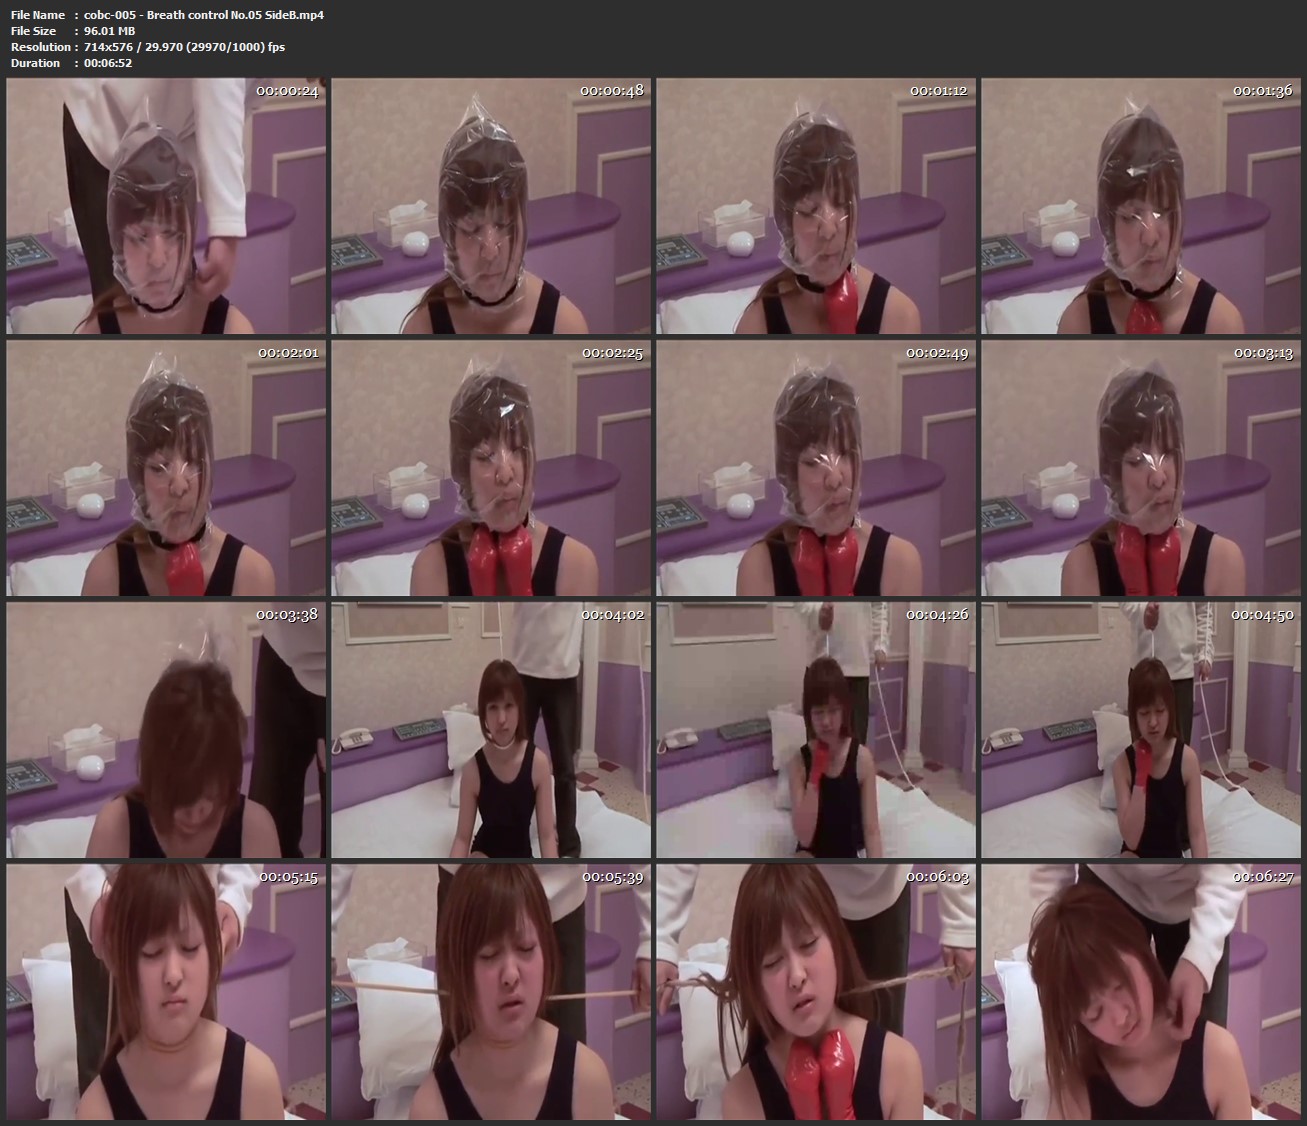The width and height of the screenshot is (1307, 1126).
Task: Choose the thumbnail timed 00:04:50
Action: (x=1141, y=730)
